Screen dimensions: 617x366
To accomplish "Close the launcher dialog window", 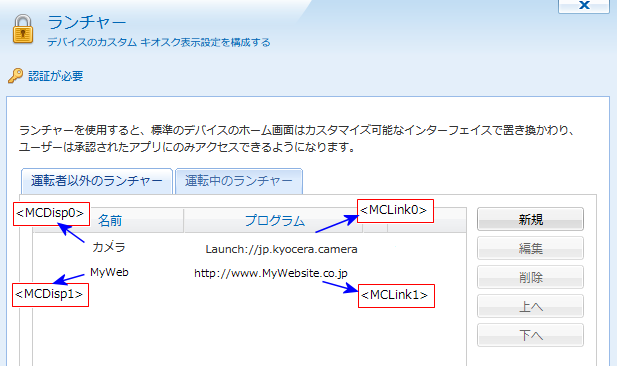I will pos(584,6).
